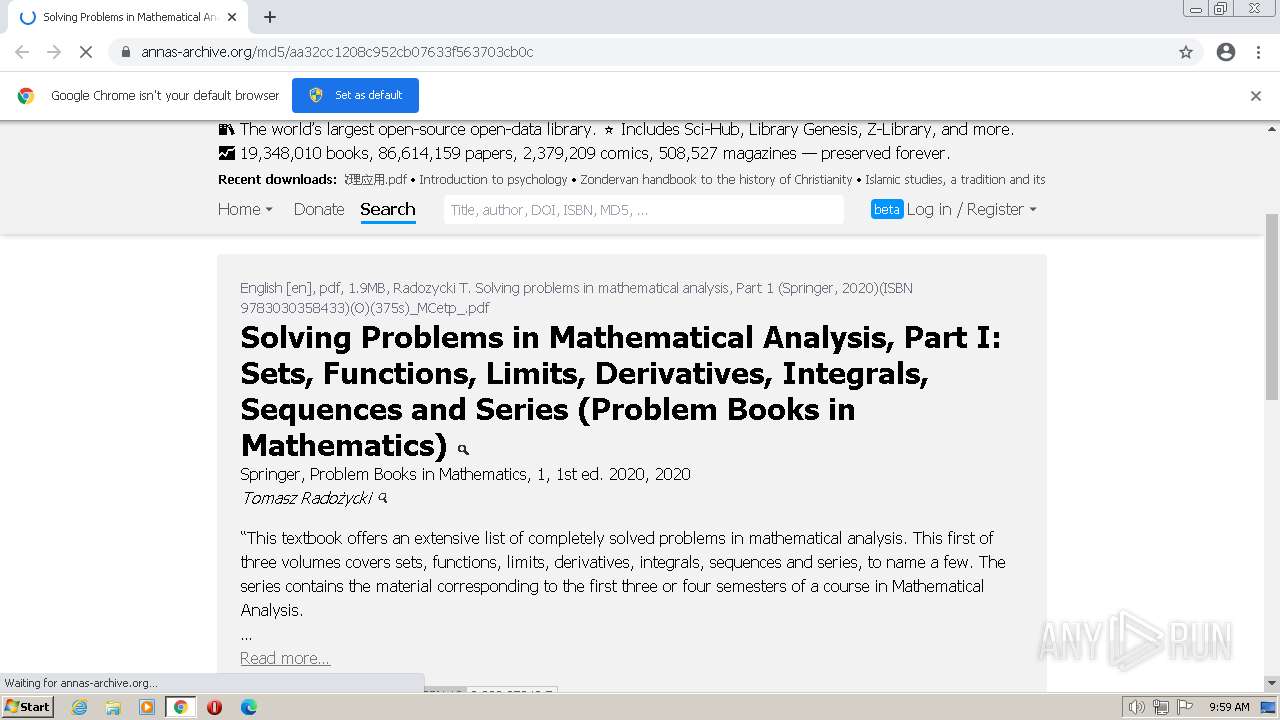The height and width of the screenshot is (720, 1280).
Task: Click the padlock site info icon
Action: (x=125, y=52)
